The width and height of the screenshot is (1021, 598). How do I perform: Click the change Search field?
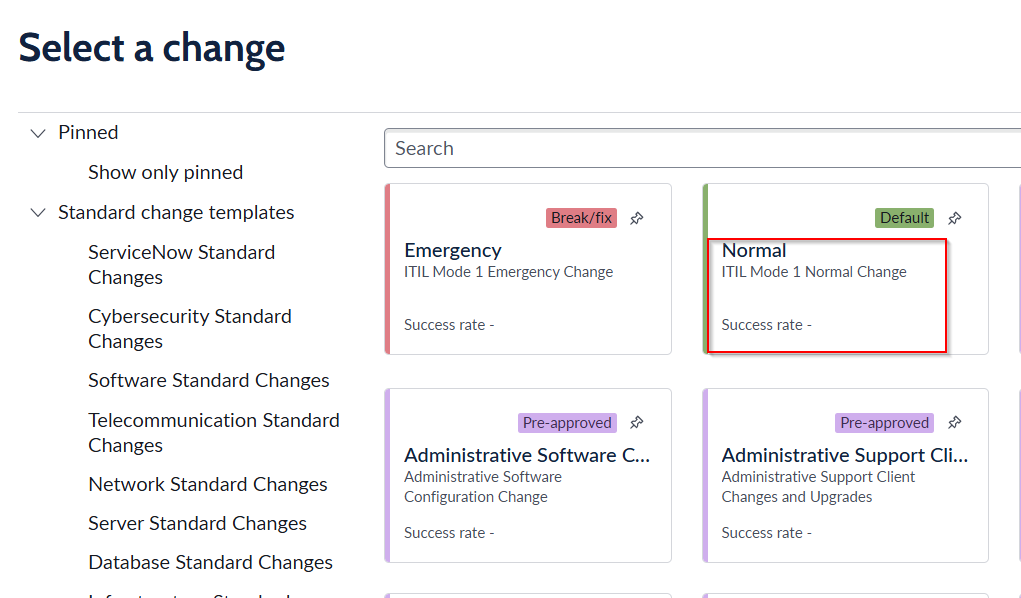(x=703, y=149)
